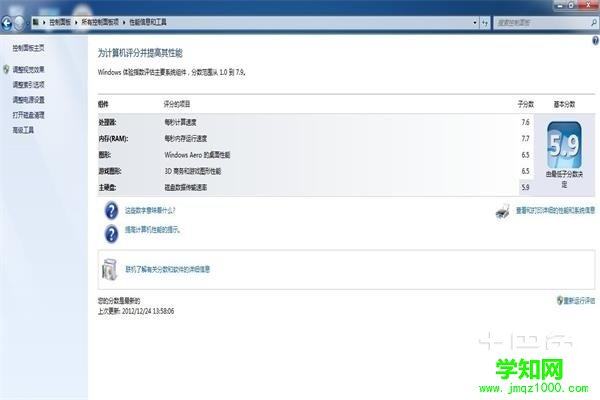This screenshot has width=600, height=400.
Task: Click the refresh button beside address bar
Action: (485, 23)
